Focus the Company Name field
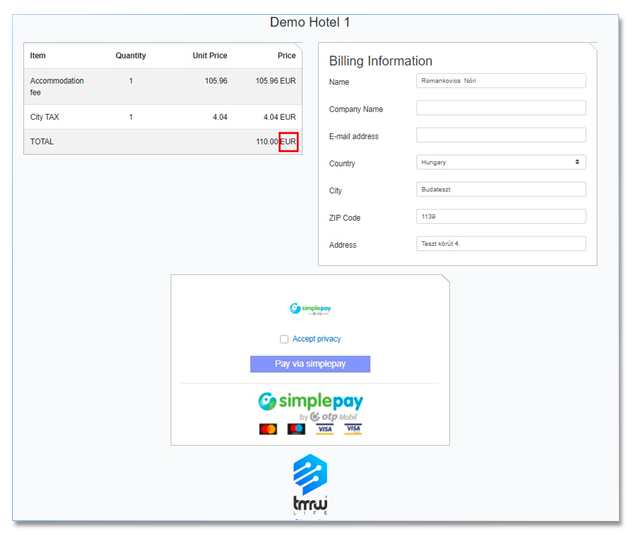638x535 pixels. tap(501, 108)
